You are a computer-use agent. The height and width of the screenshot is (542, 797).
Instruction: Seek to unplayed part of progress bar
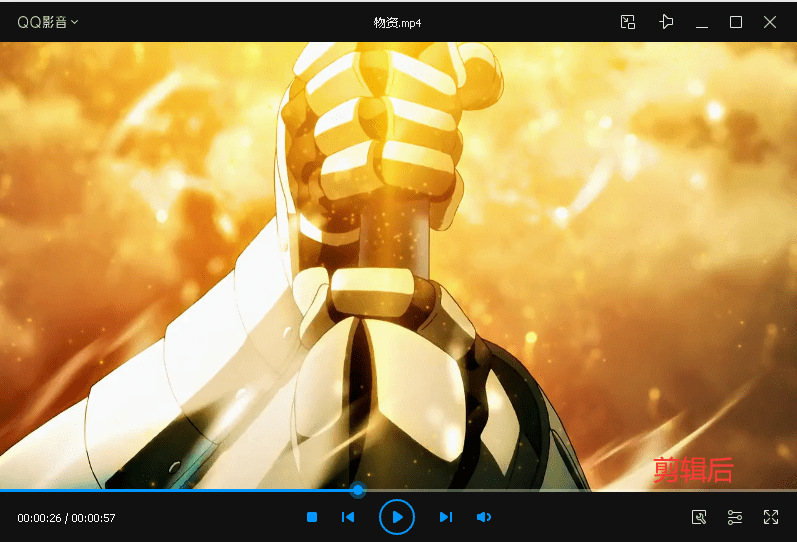(x=579, y=491)
